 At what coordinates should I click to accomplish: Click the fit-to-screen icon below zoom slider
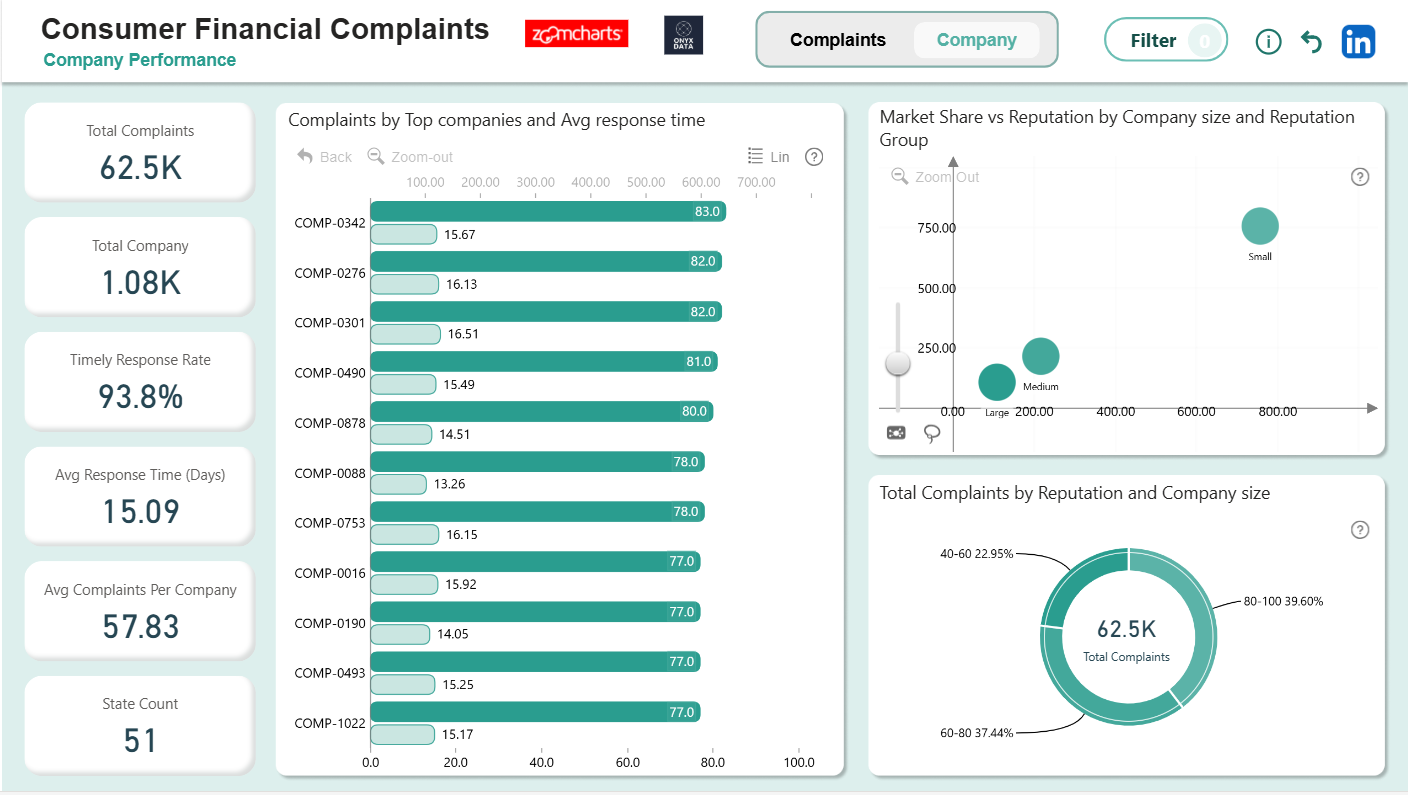point(896,433)
